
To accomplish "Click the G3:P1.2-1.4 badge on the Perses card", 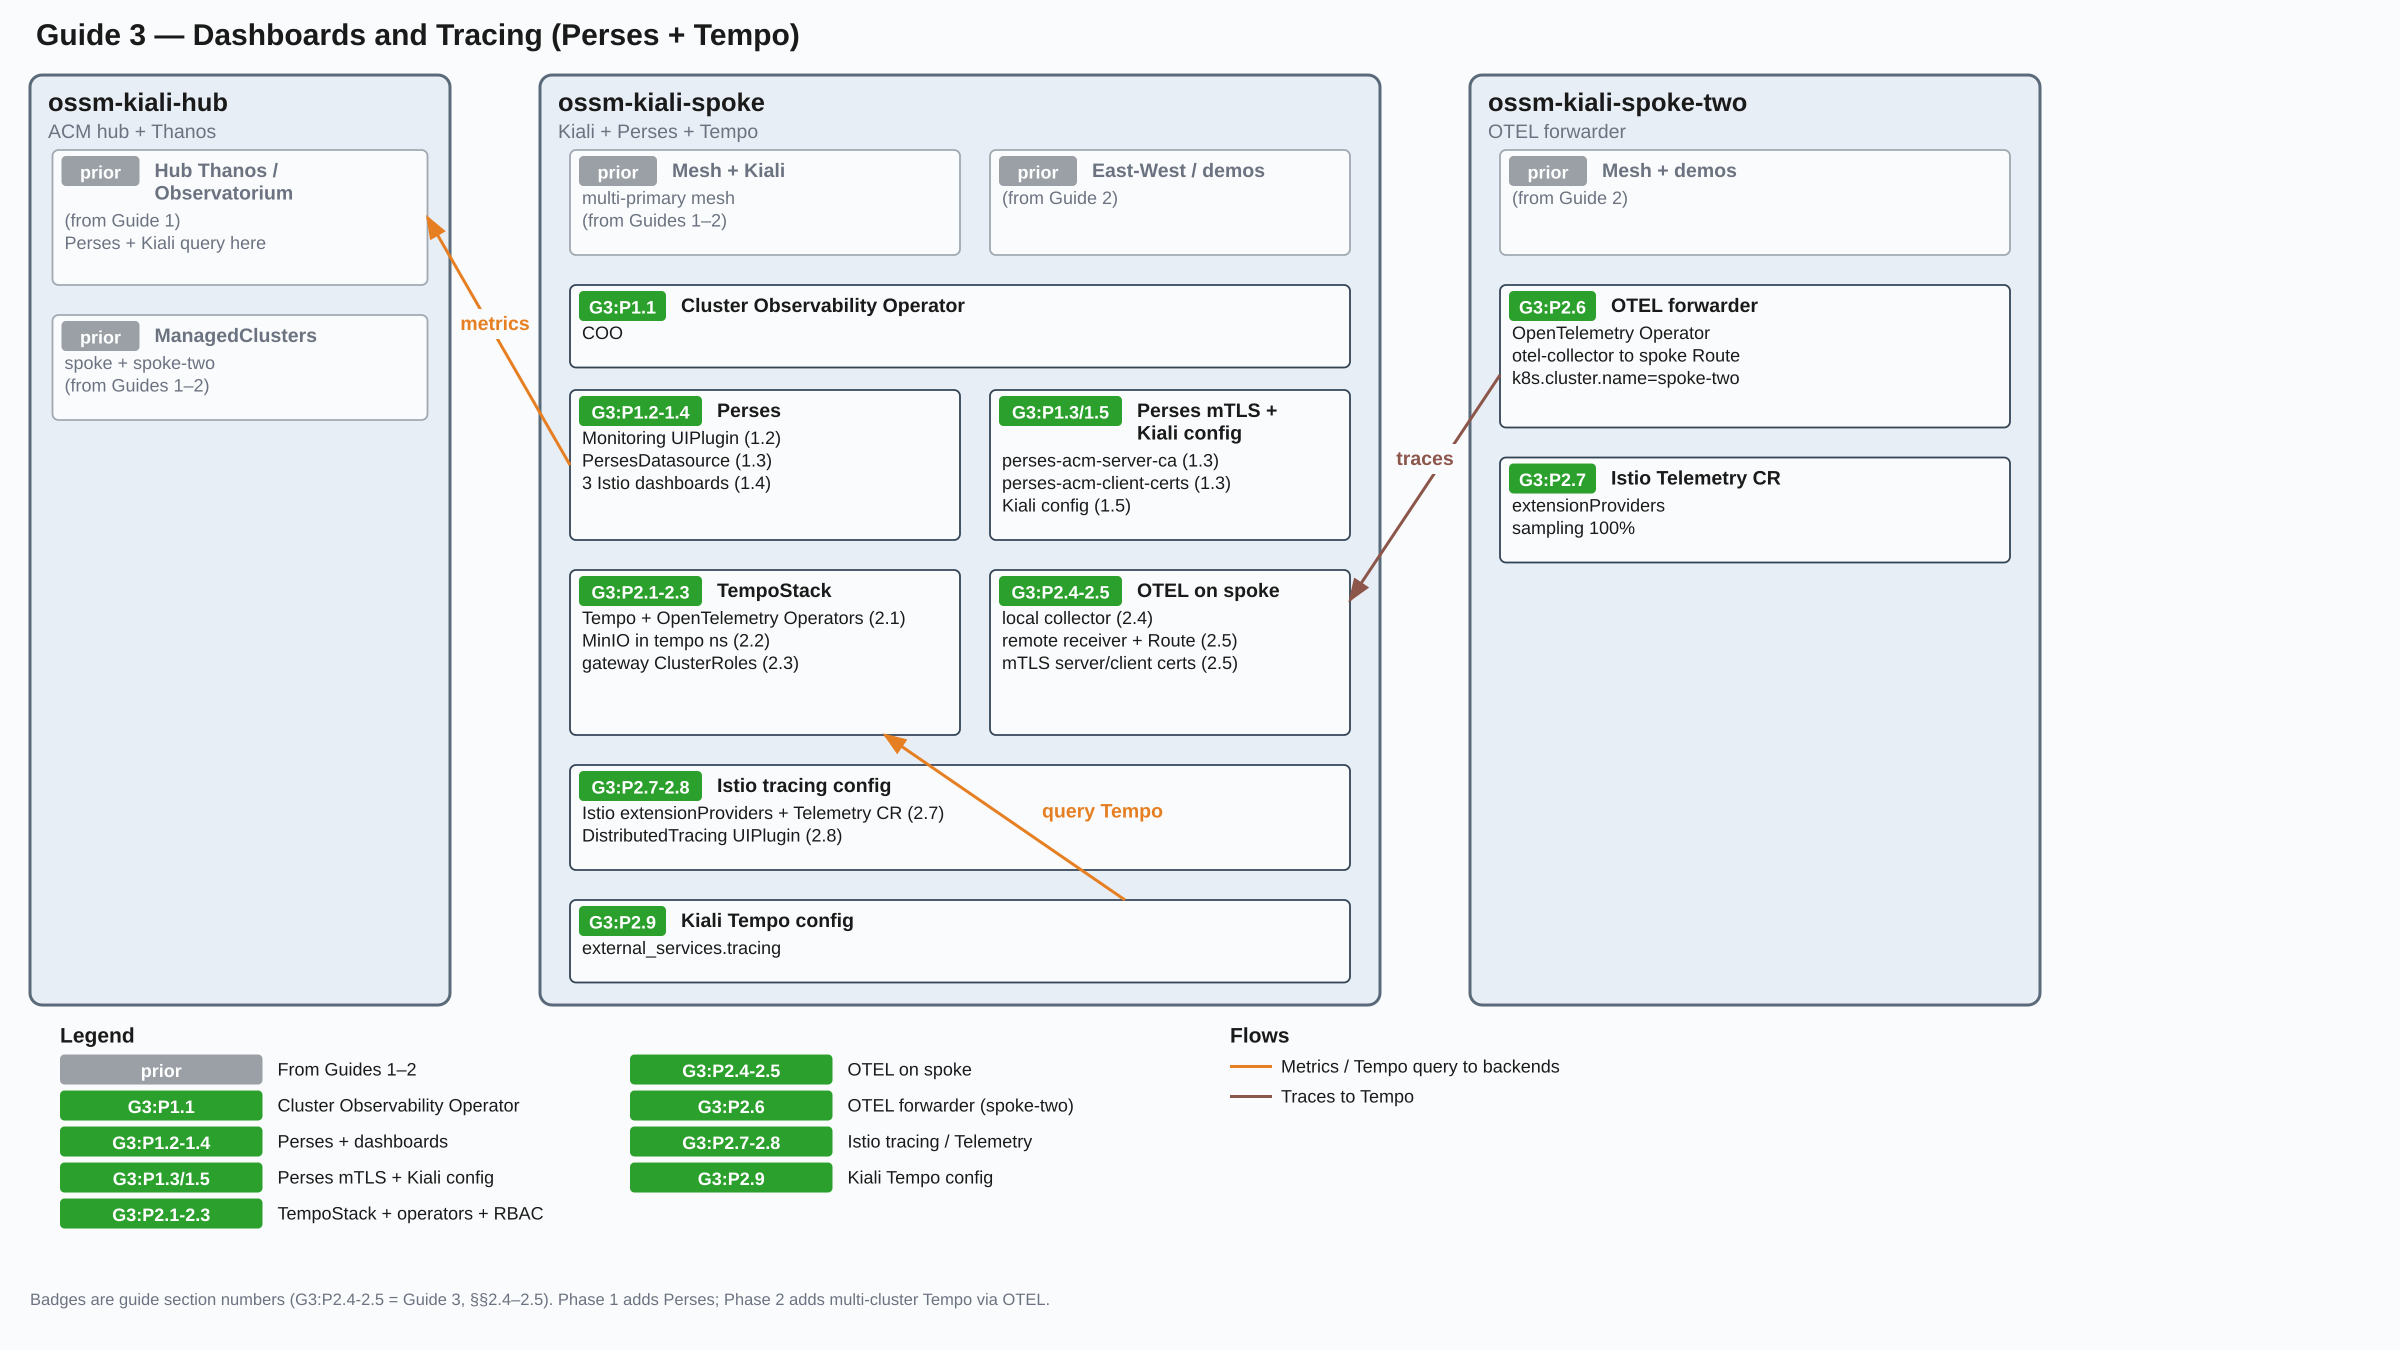I will pos(640,412).
